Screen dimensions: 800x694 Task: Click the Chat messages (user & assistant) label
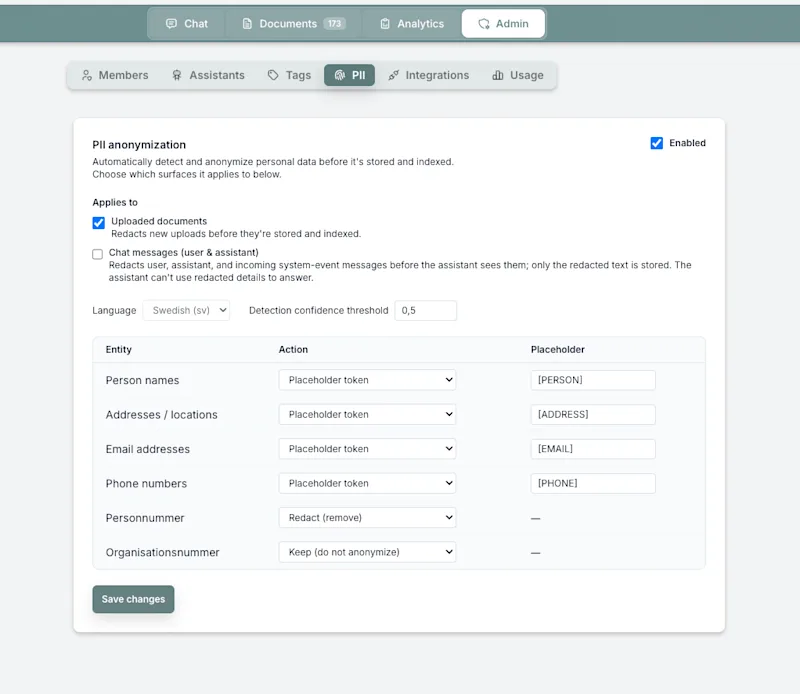184,253
